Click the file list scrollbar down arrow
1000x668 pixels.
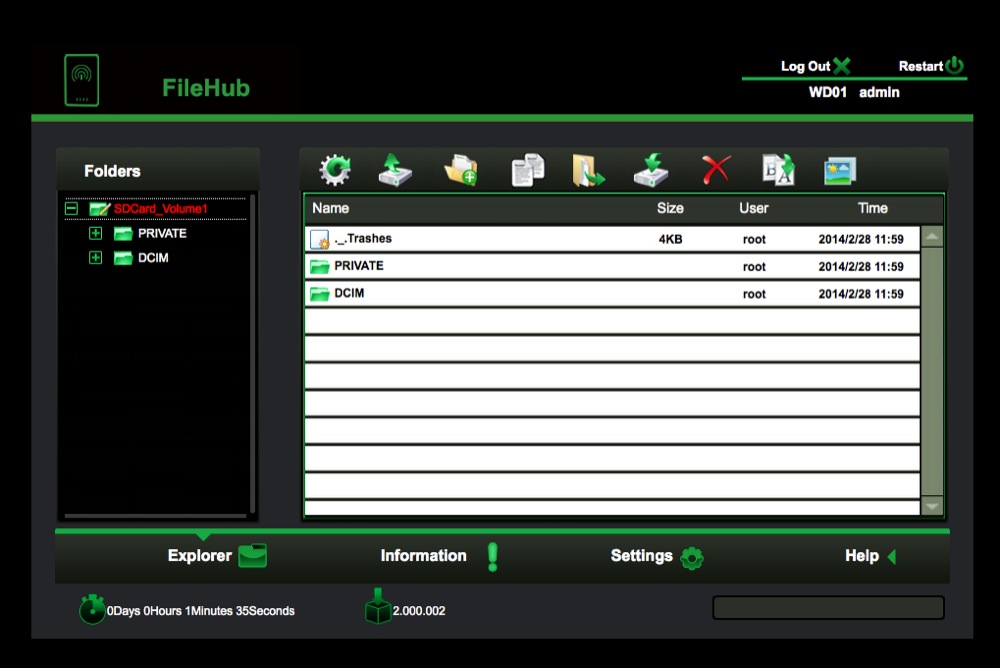(x=932, y=507)
